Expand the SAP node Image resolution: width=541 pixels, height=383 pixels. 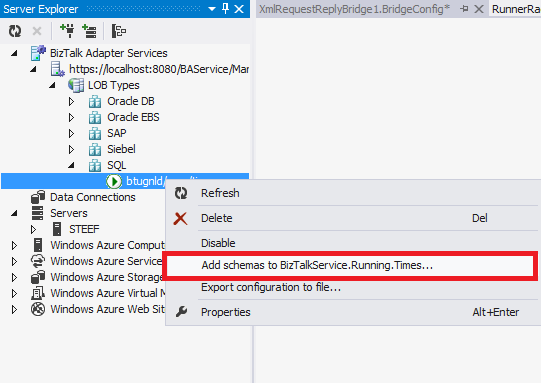(71, 133)
